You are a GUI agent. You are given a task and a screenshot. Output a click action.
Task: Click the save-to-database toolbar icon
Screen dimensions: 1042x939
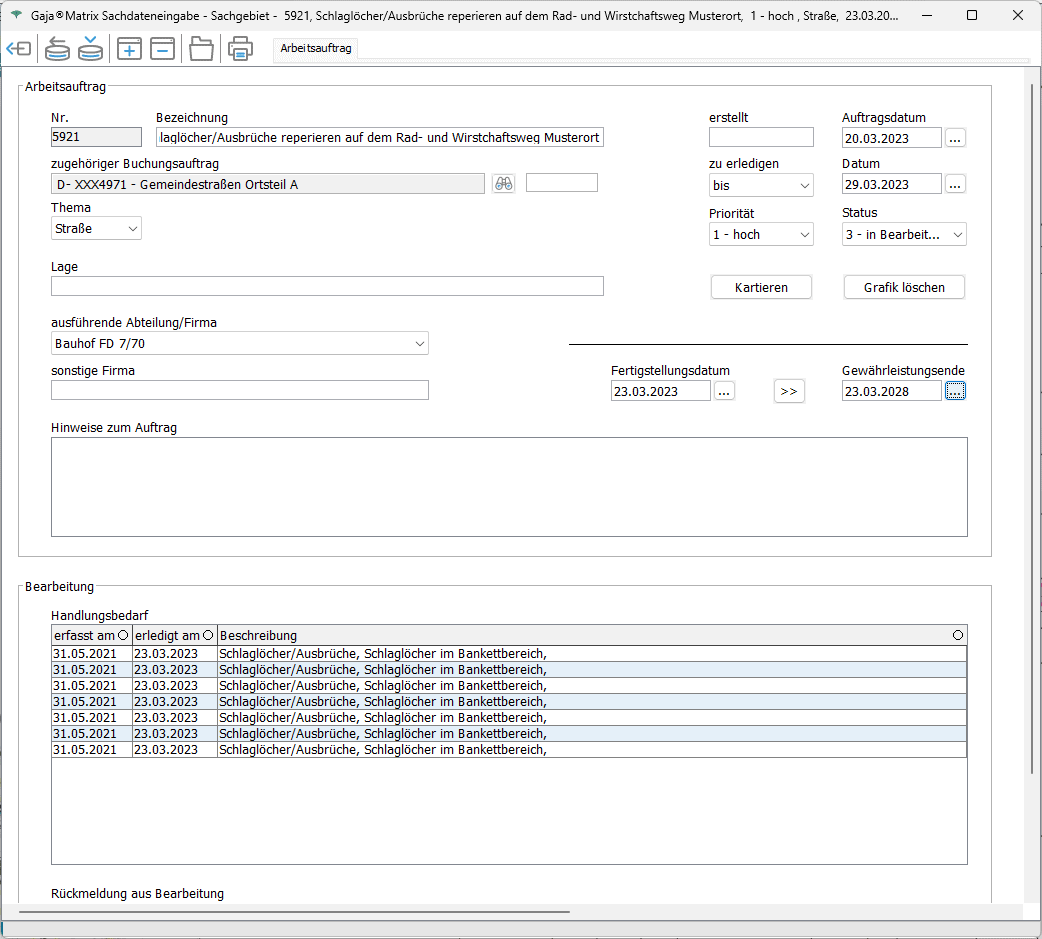91,48
